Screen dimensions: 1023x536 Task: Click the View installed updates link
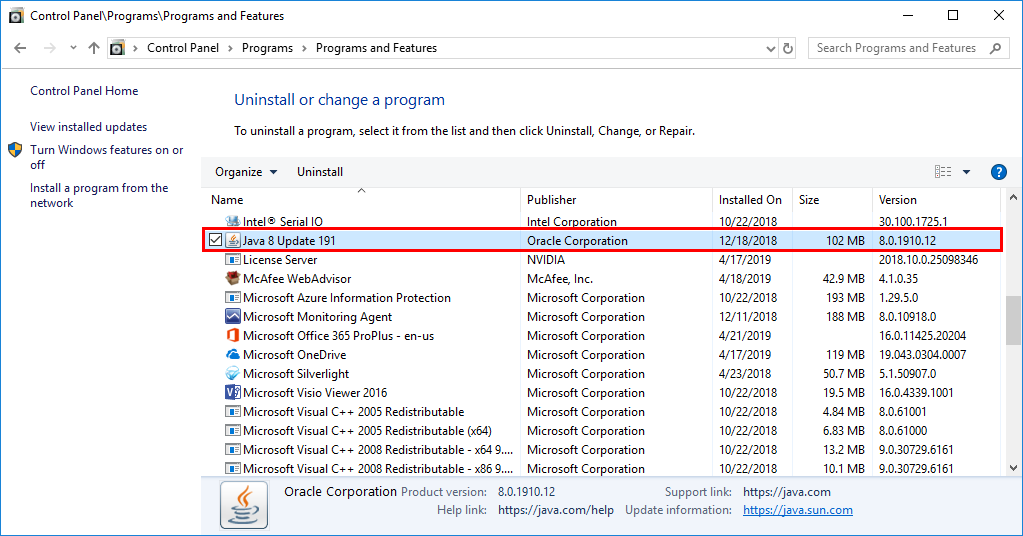tap(88, 127)
